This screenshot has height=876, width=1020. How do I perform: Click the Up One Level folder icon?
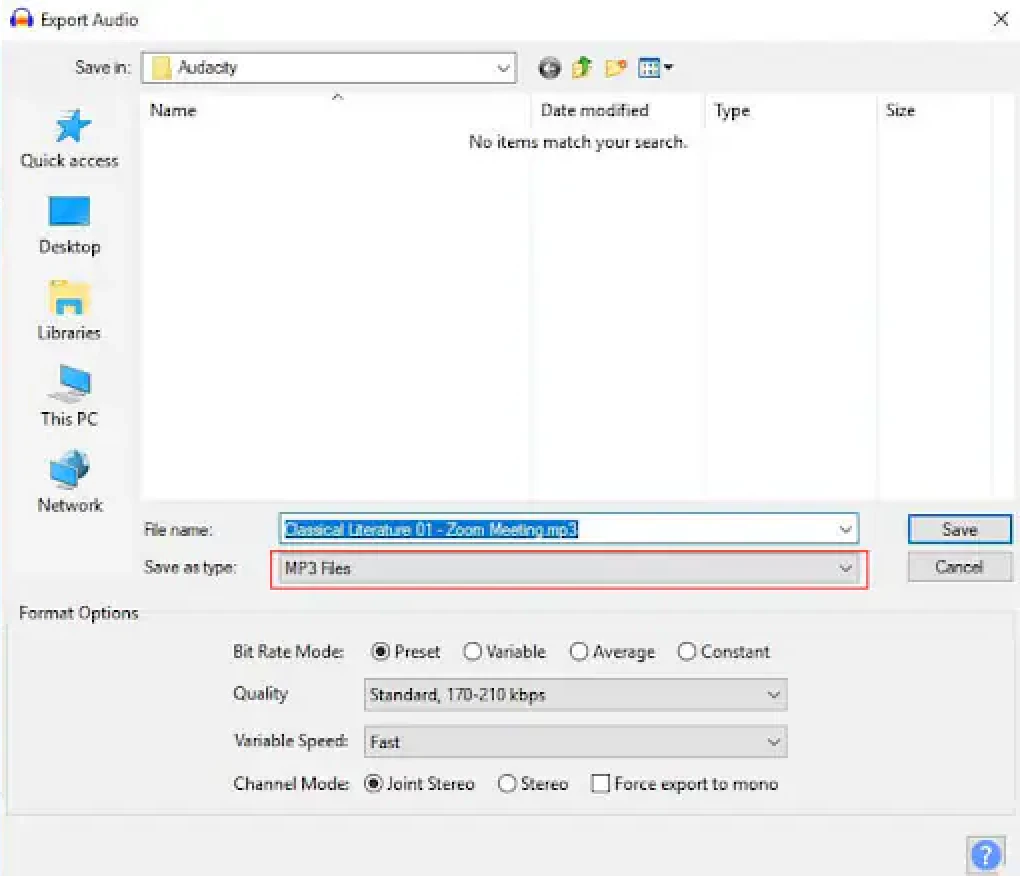click(582, 67)
